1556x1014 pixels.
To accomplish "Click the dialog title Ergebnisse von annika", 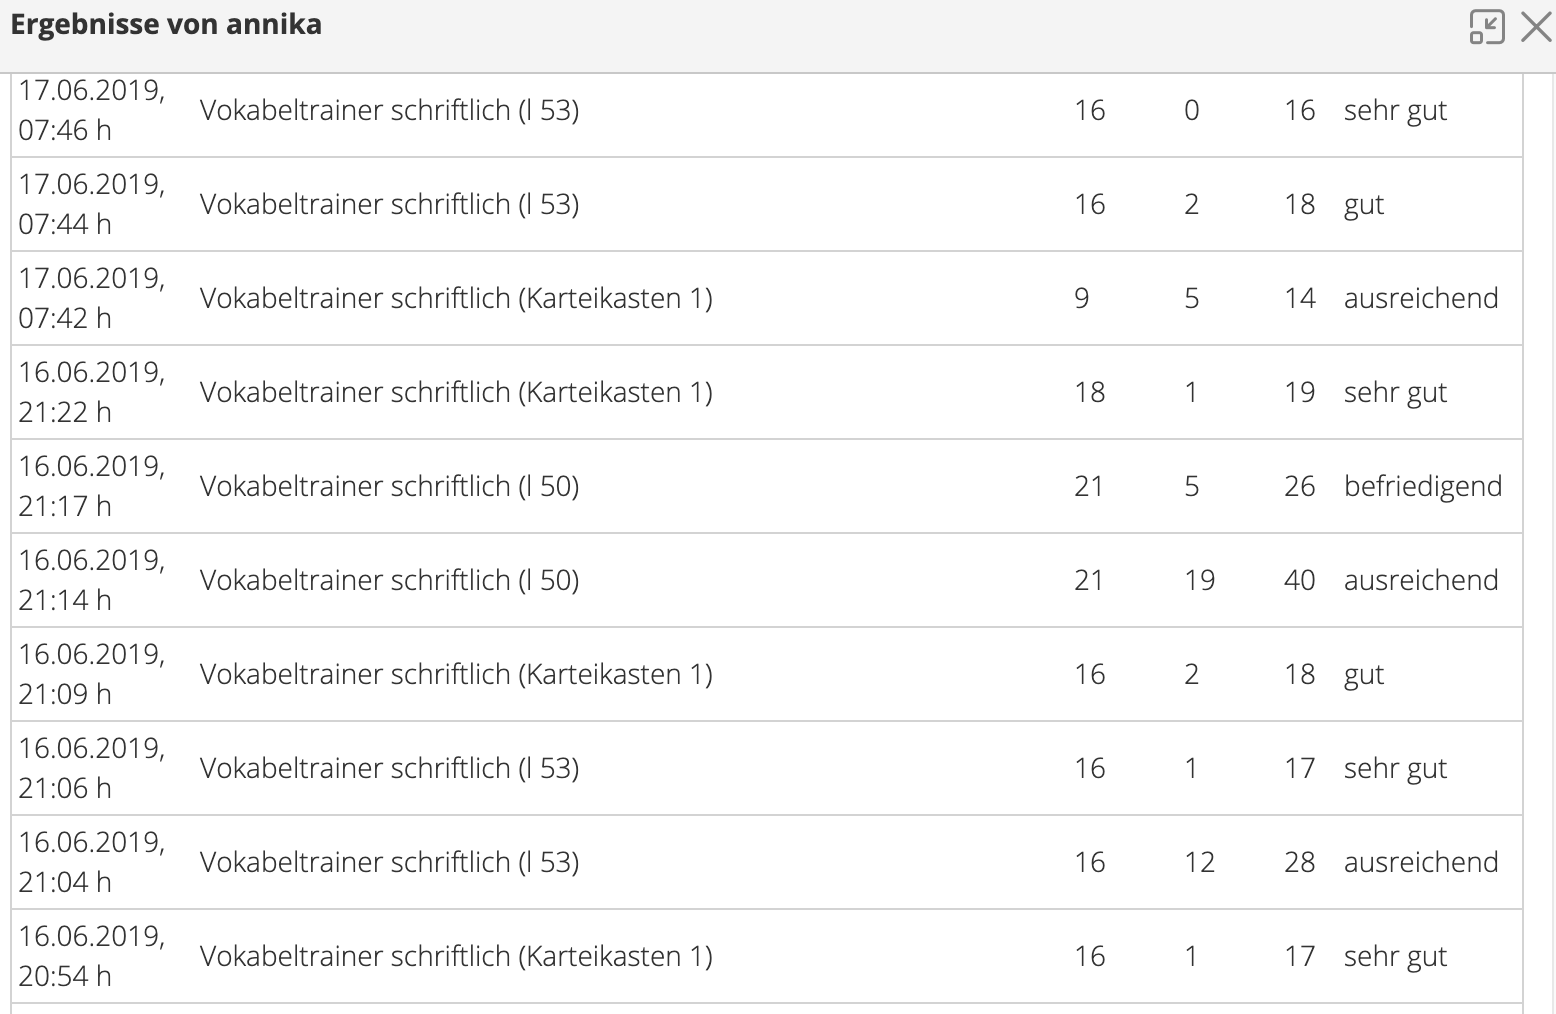I will tap(166, 24).
